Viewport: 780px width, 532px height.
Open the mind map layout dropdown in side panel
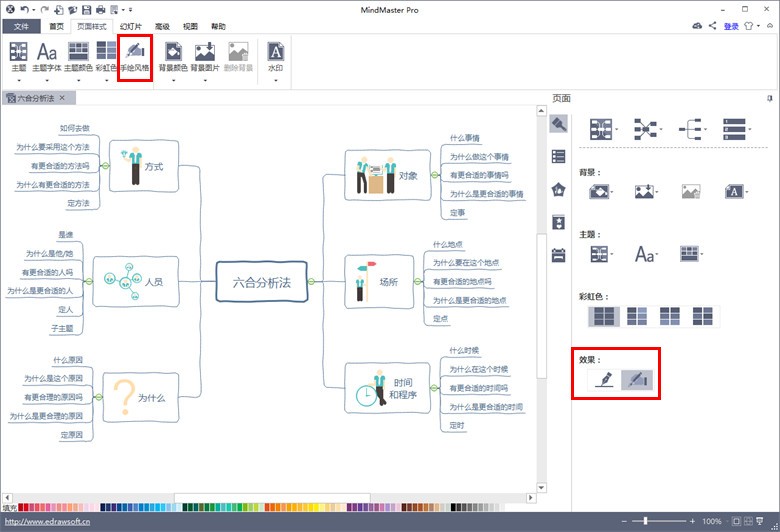pos(603,129)
